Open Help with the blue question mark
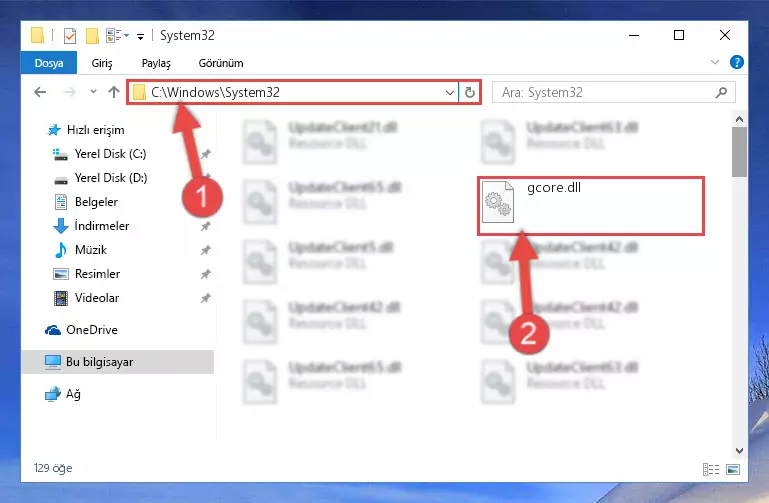 (x=737, y=62)
